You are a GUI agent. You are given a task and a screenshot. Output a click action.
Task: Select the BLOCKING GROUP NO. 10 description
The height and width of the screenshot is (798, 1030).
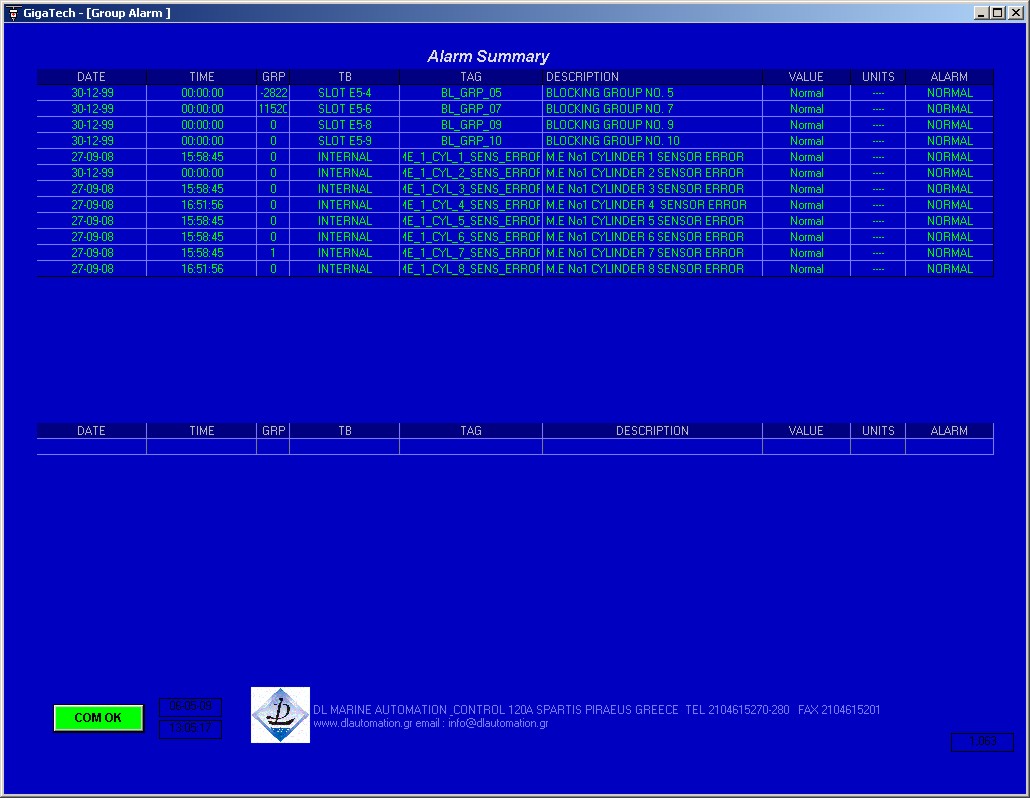[612, 141]
